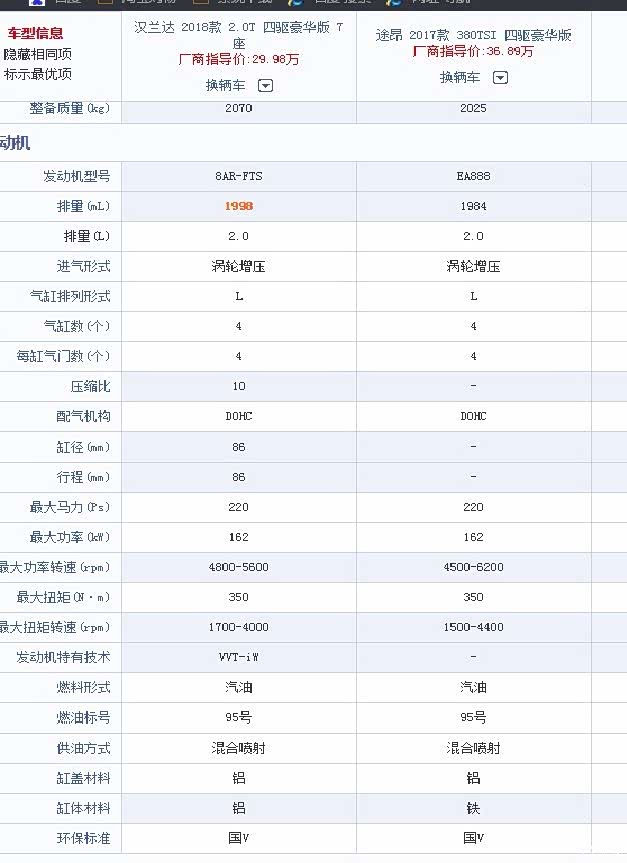Click the 气缸排列形式 row label
The height and width of the screenshot is (863, 627).
[x=70, y=296]
